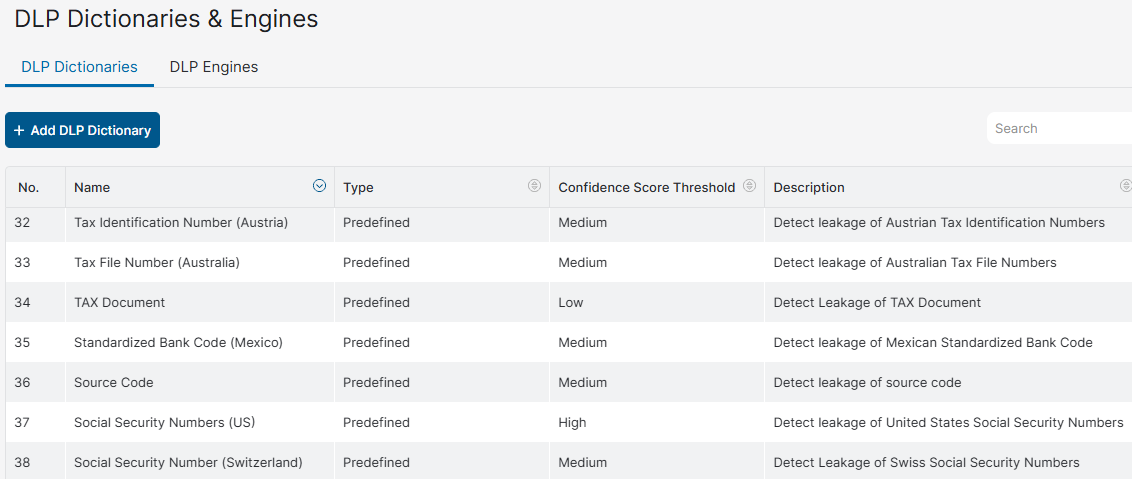
Task: Click the Description column header text
Action: tap(809, 187)
